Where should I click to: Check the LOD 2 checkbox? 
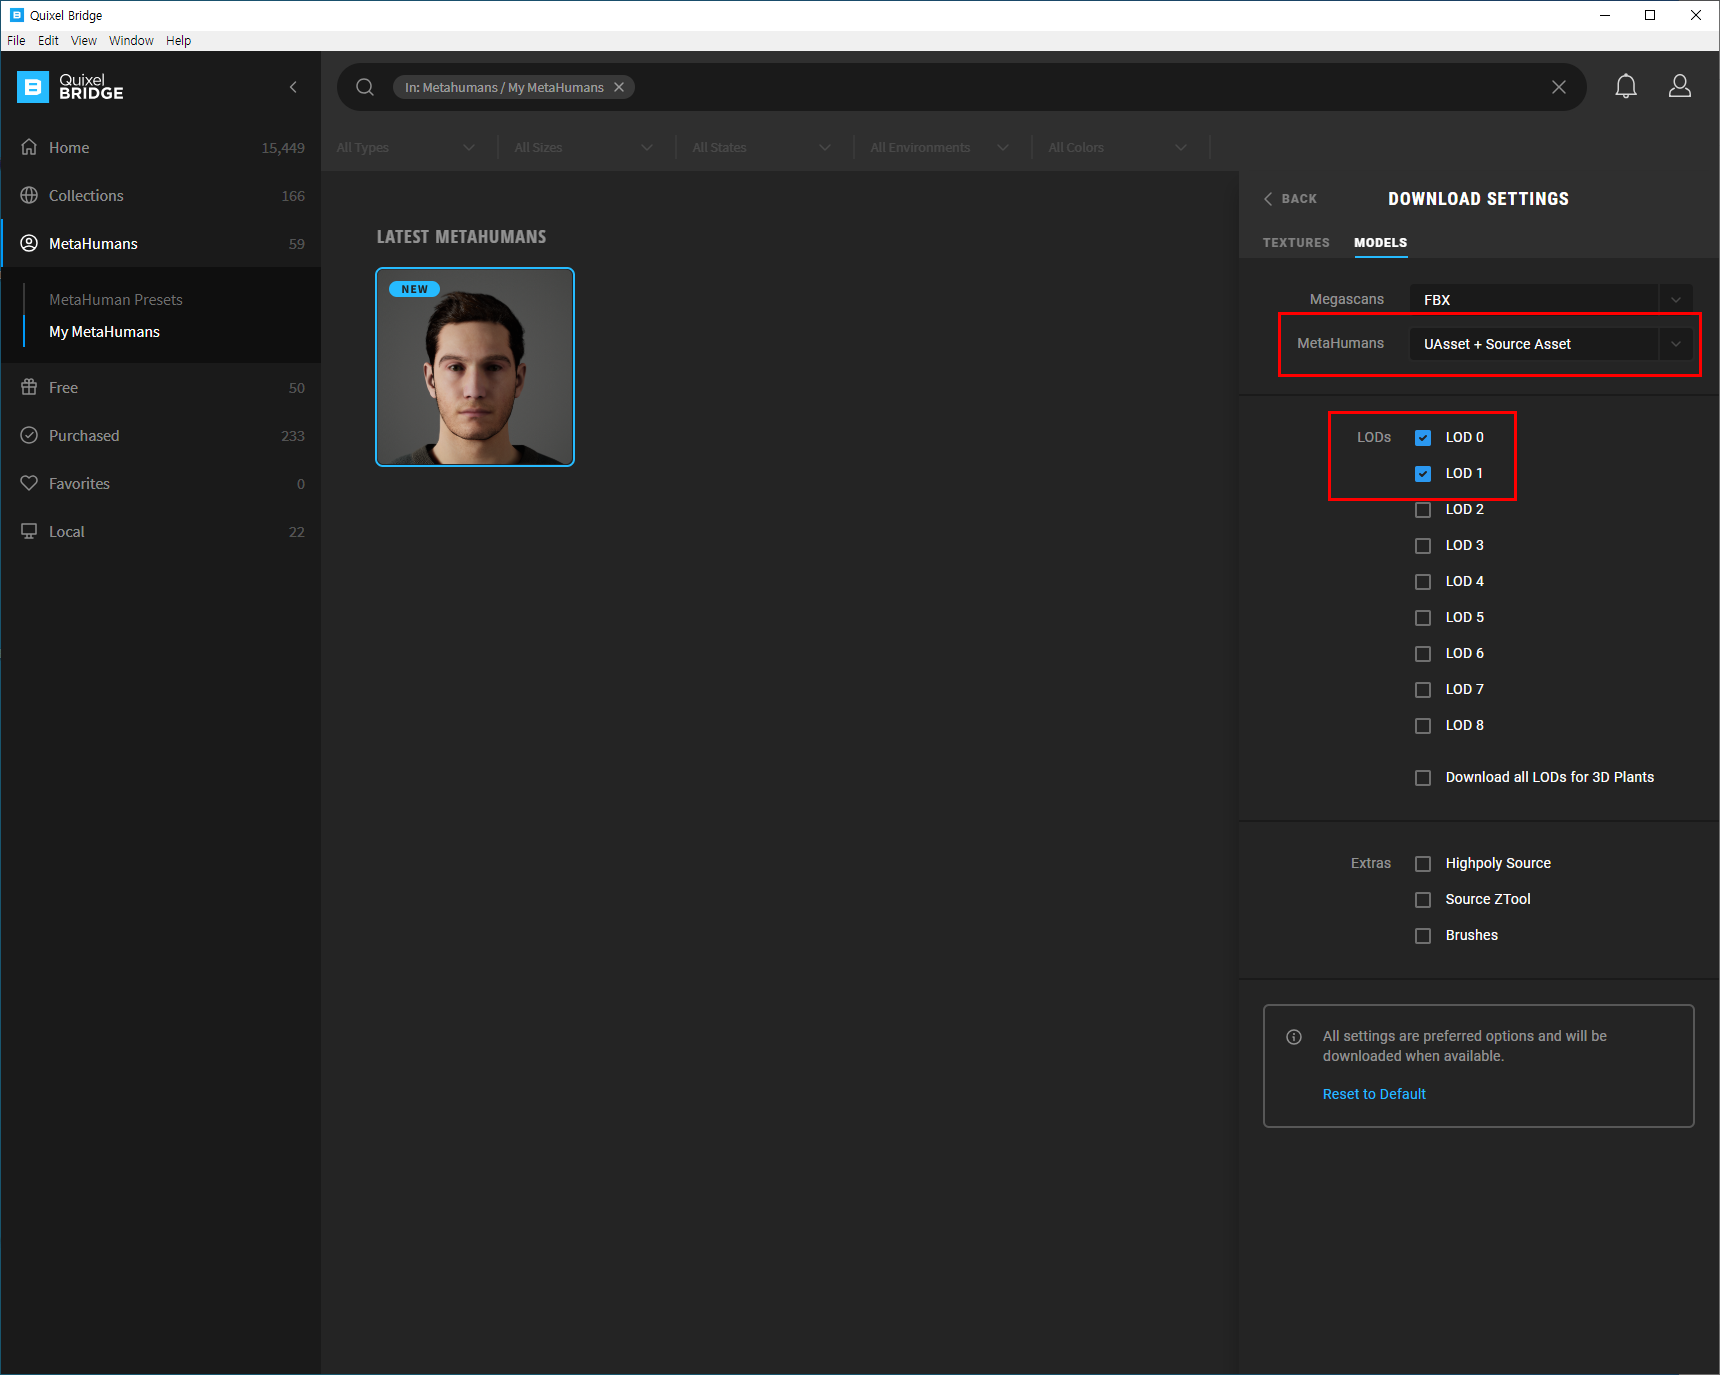click(1423, 509)
